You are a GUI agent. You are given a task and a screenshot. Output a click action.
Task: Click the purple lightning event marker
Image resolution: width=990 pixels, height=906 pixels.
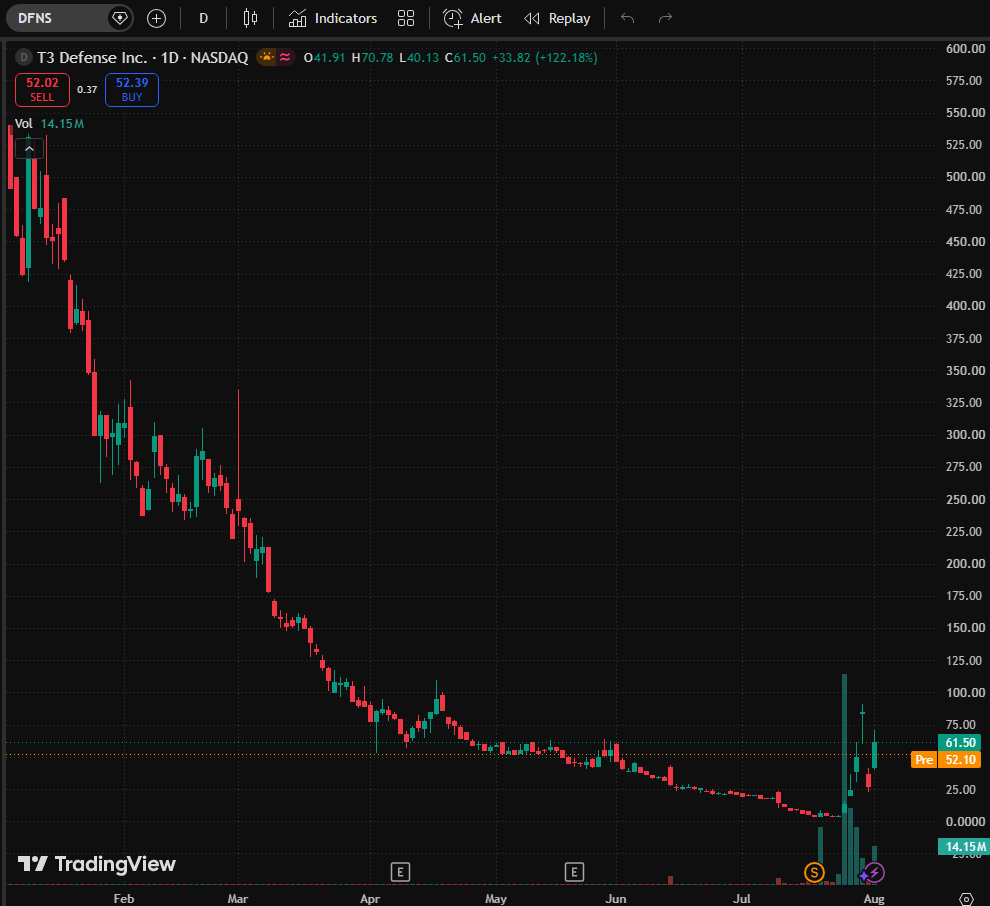[874, 873]
